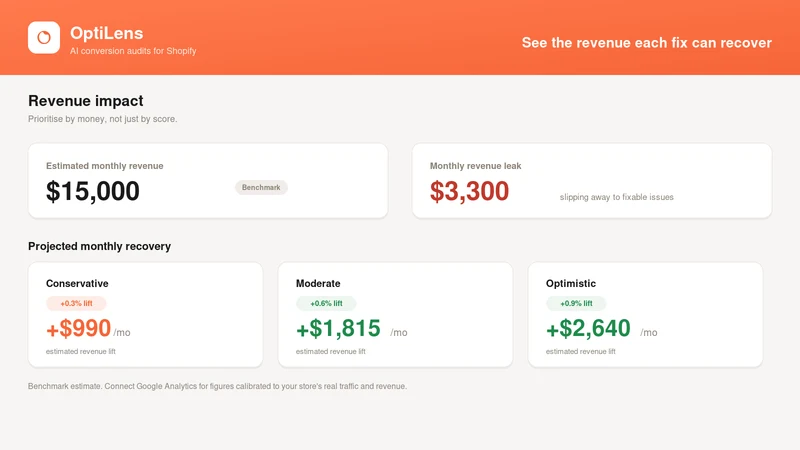Click the Projected monthly recovery heading

click(99, 246)
